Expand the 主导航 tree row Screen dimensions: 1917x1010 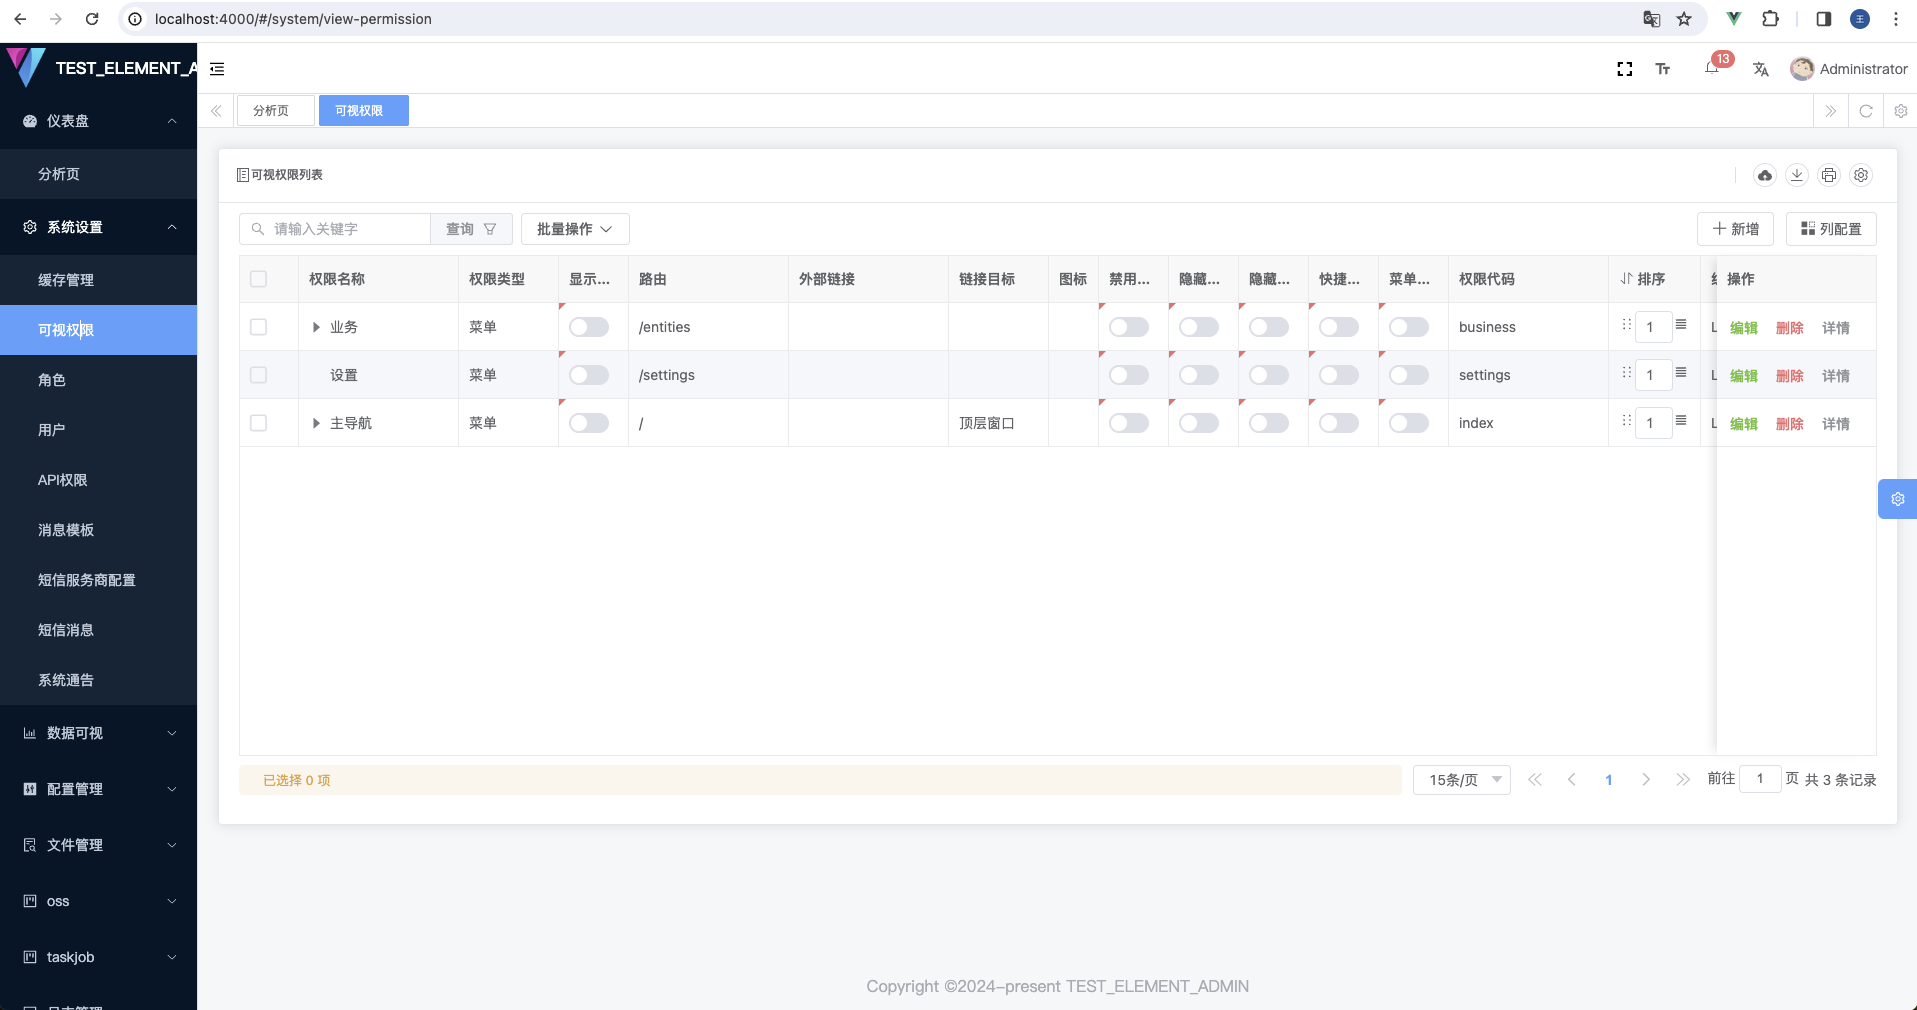click(x=316, y=423)
